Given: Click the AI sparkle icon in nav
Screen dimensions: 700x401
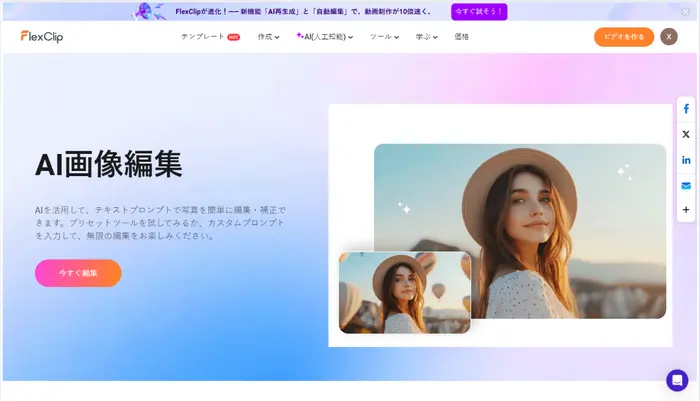Looking at the screenshot, I should [300, 35].
